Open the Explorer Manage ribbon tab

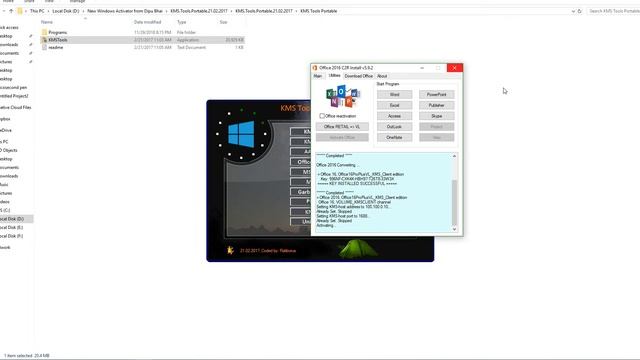[x=77, y=1]
